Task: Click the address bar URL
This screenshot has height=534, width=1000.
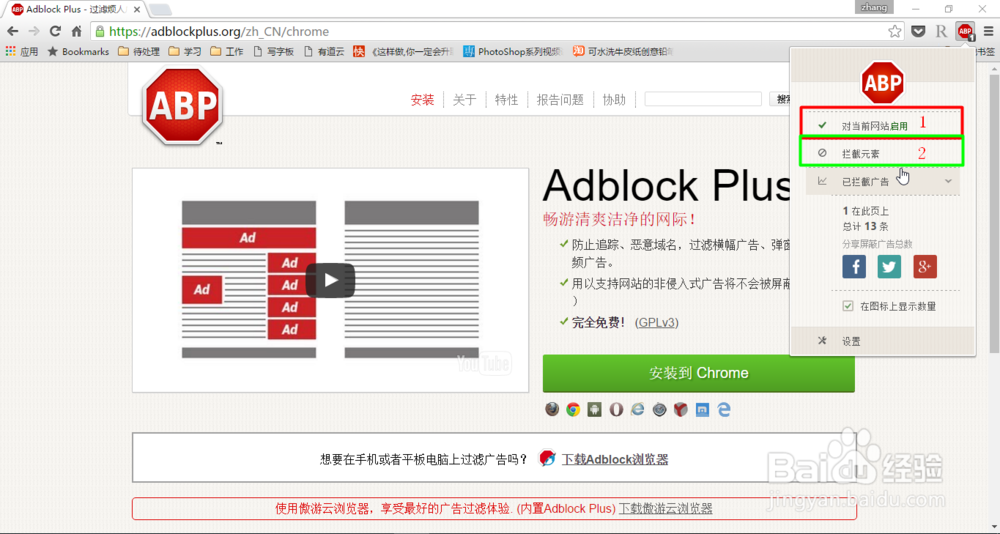Action: point(219,31)
